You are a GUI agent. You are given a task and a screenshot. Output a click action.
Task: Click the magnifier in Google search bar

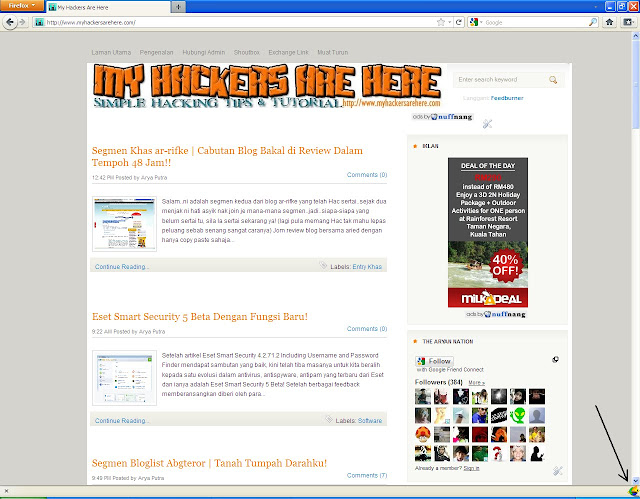(593, 22)
